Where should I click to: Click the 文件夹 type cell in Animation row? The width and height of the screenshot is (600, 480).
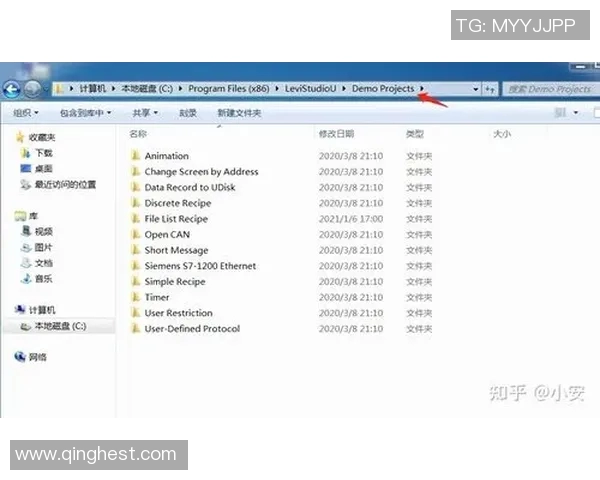tap(419, 156)
